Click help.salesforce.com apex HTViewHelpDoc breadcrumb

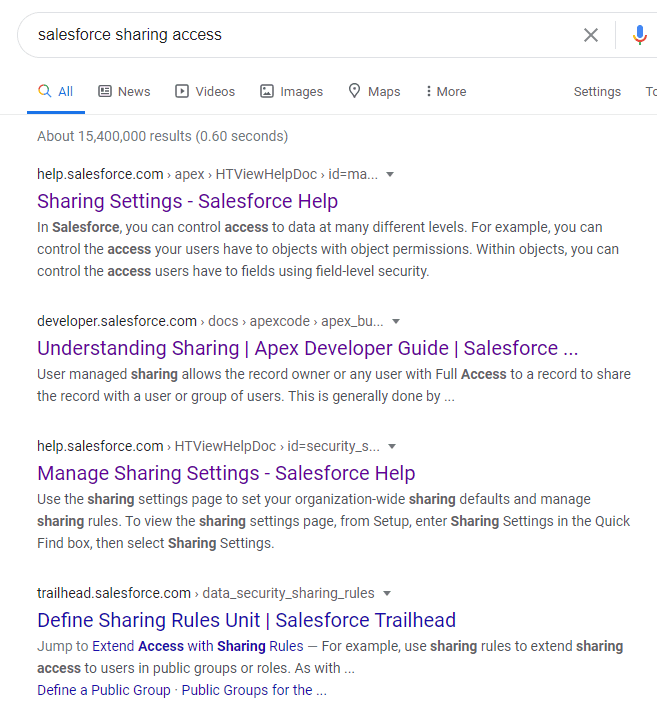click(x=207, y=174)
